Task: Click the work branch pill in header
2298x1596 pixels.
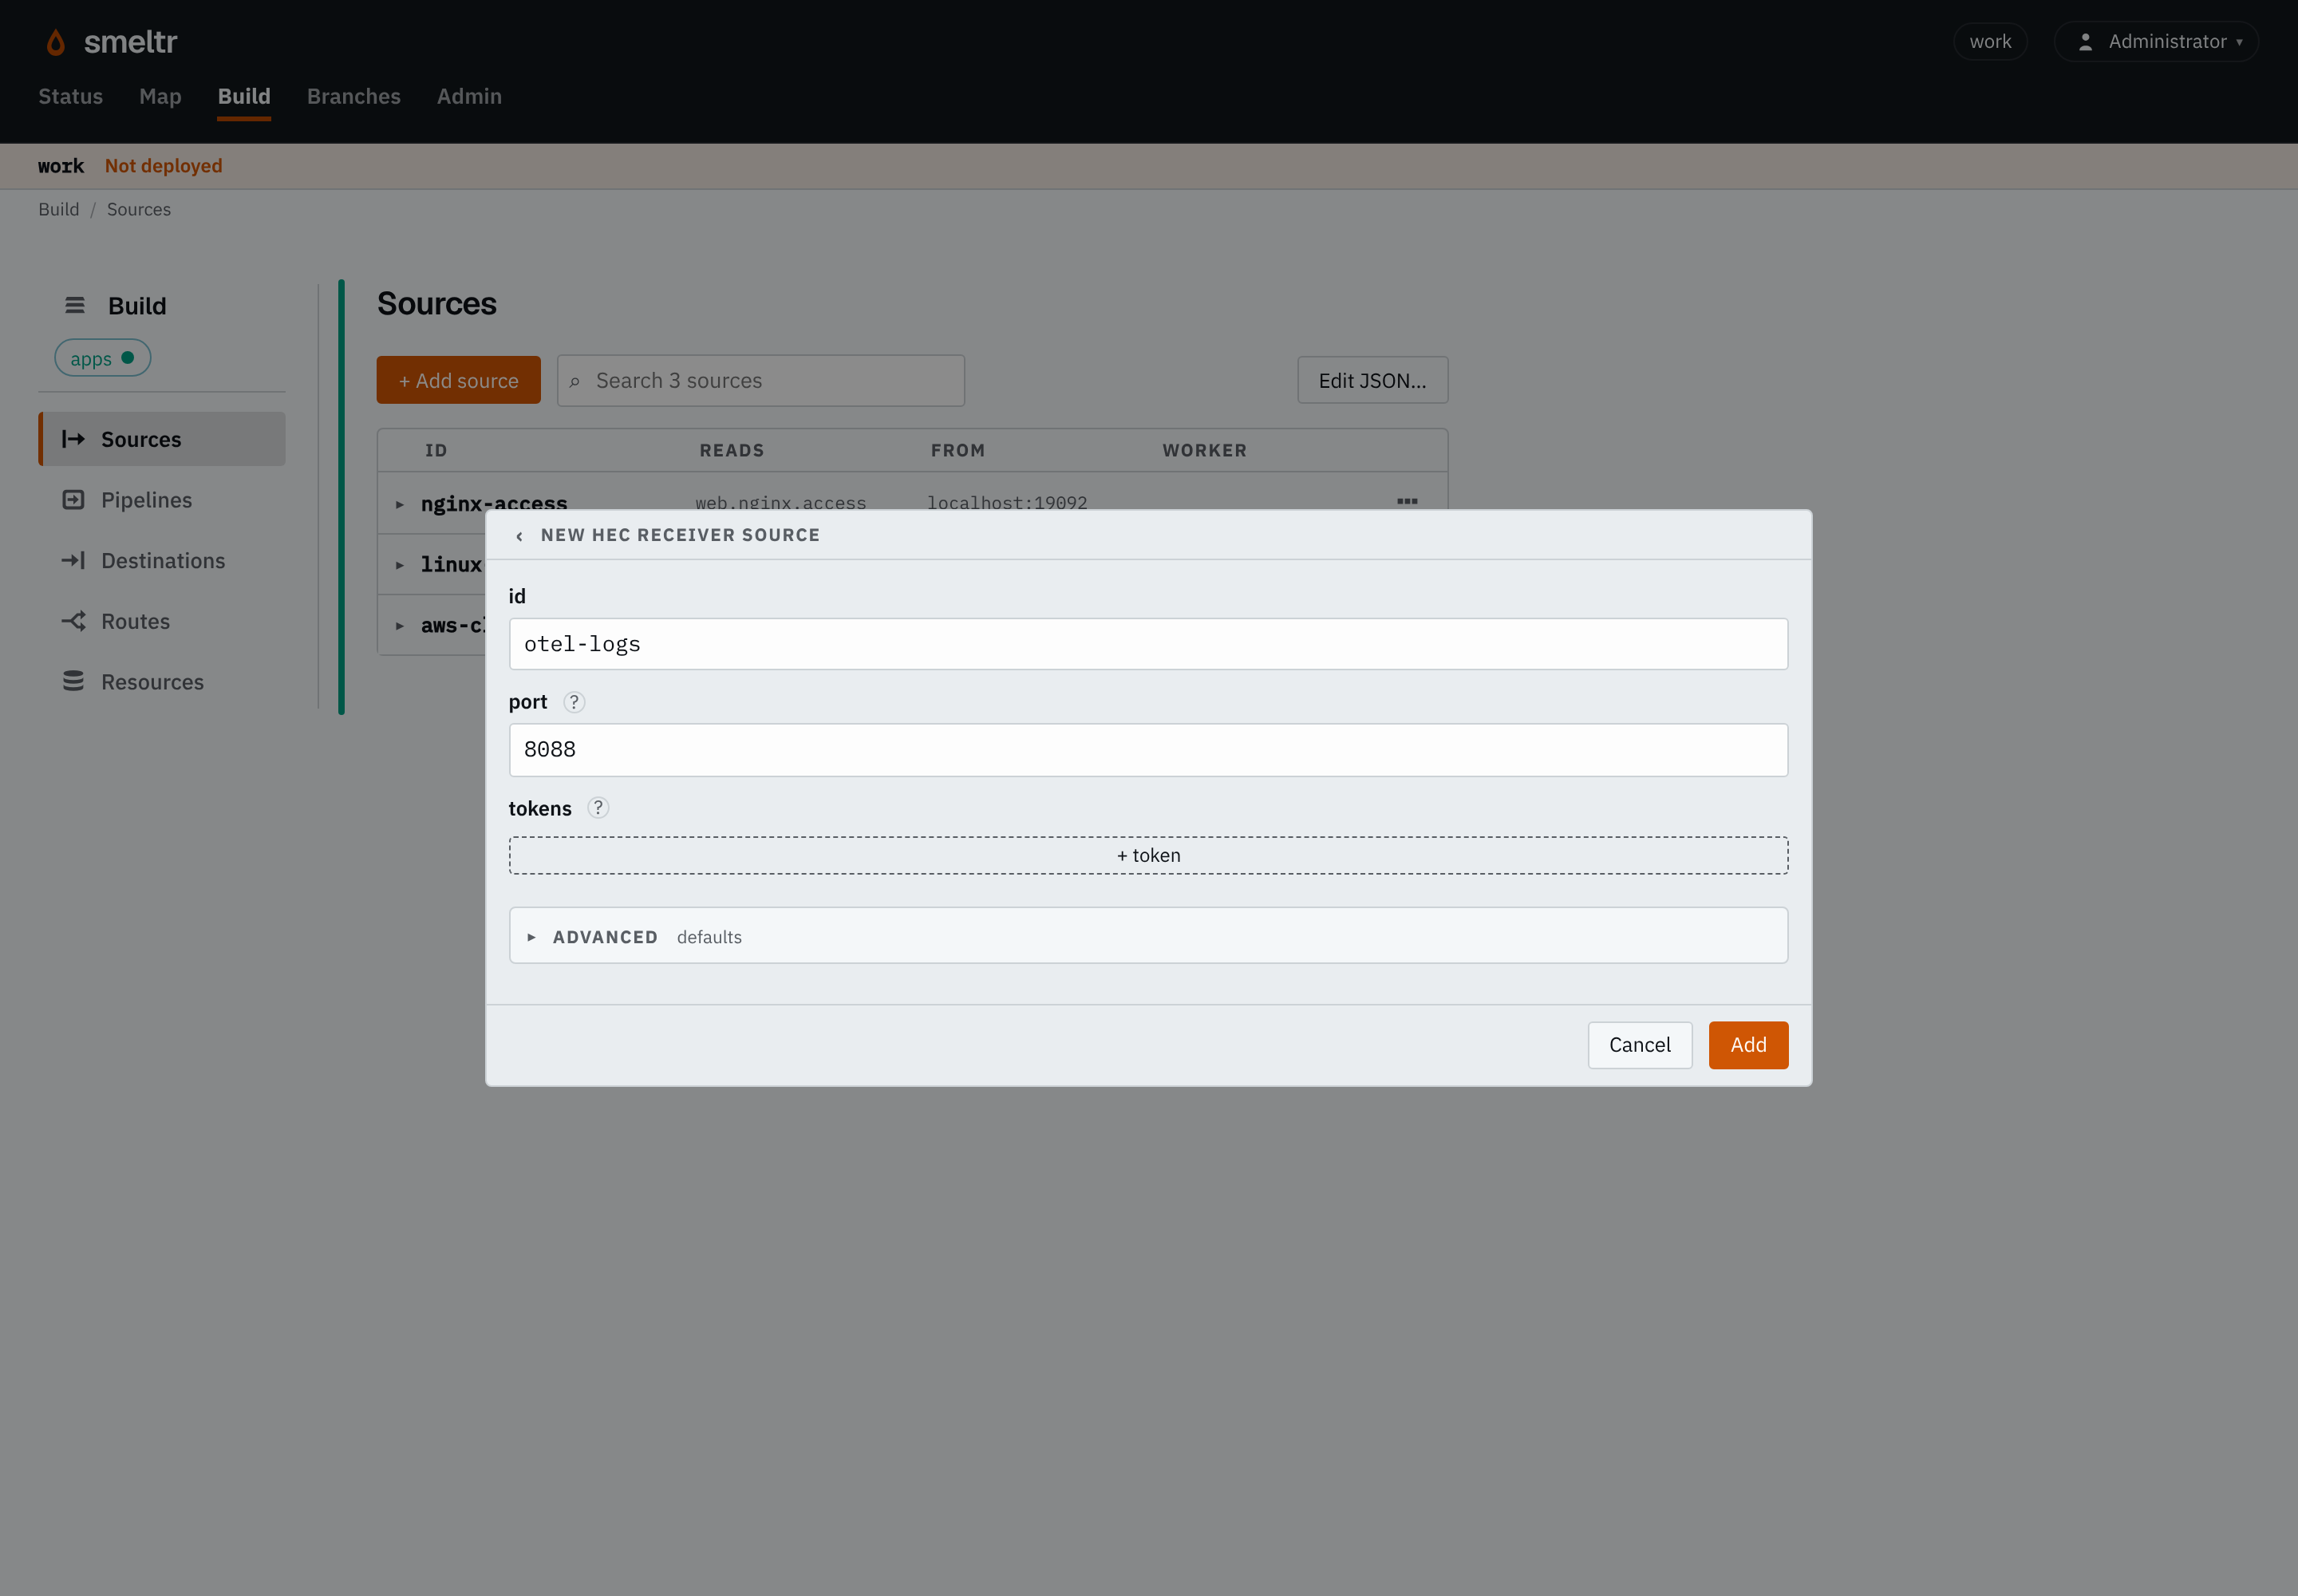Action: click(1990, 42)
